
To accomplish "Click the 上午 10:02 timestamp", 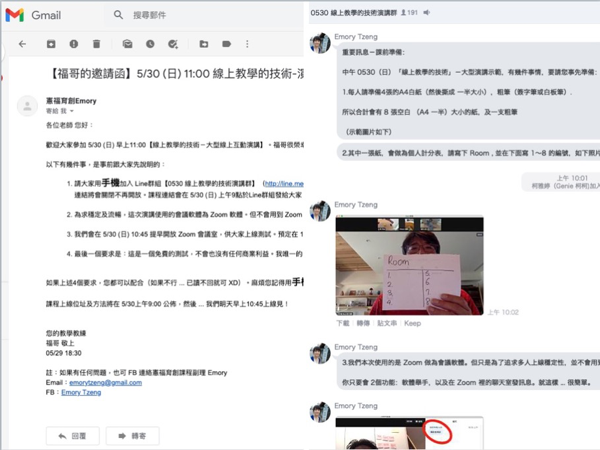I will [x=503, y=312].
